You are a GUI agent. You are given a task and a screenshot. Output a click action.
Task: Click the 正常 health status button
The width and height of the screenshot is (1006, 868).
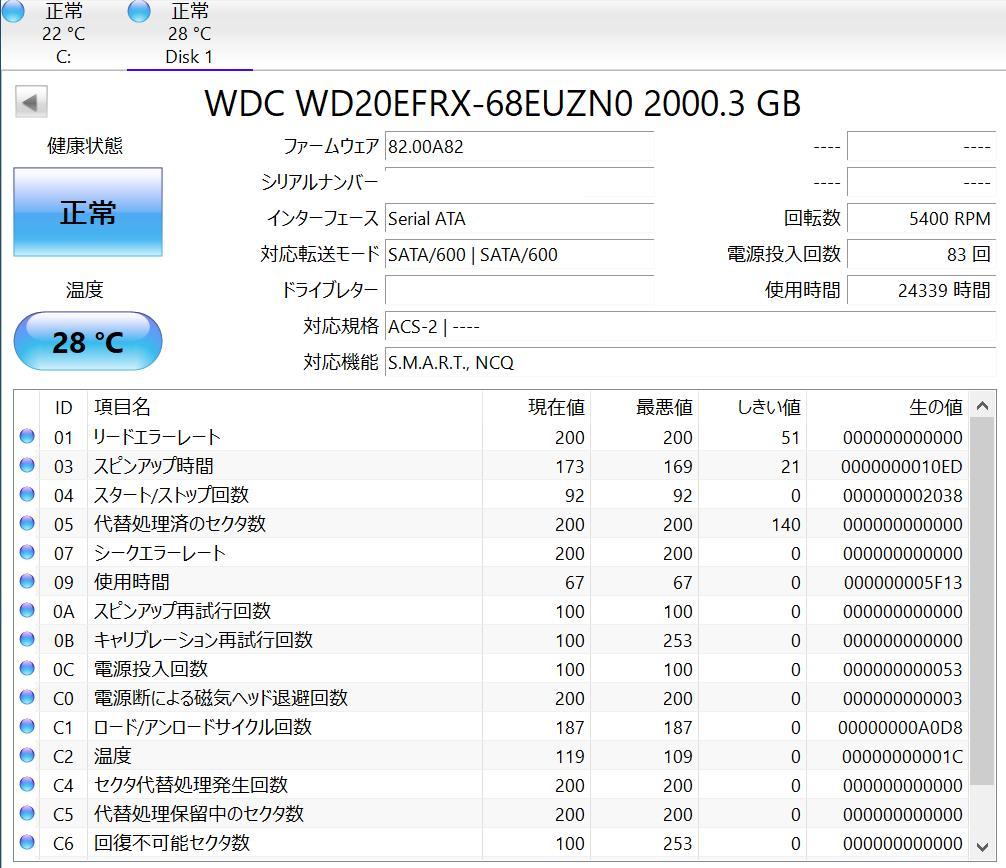click(x=88, y=212)
